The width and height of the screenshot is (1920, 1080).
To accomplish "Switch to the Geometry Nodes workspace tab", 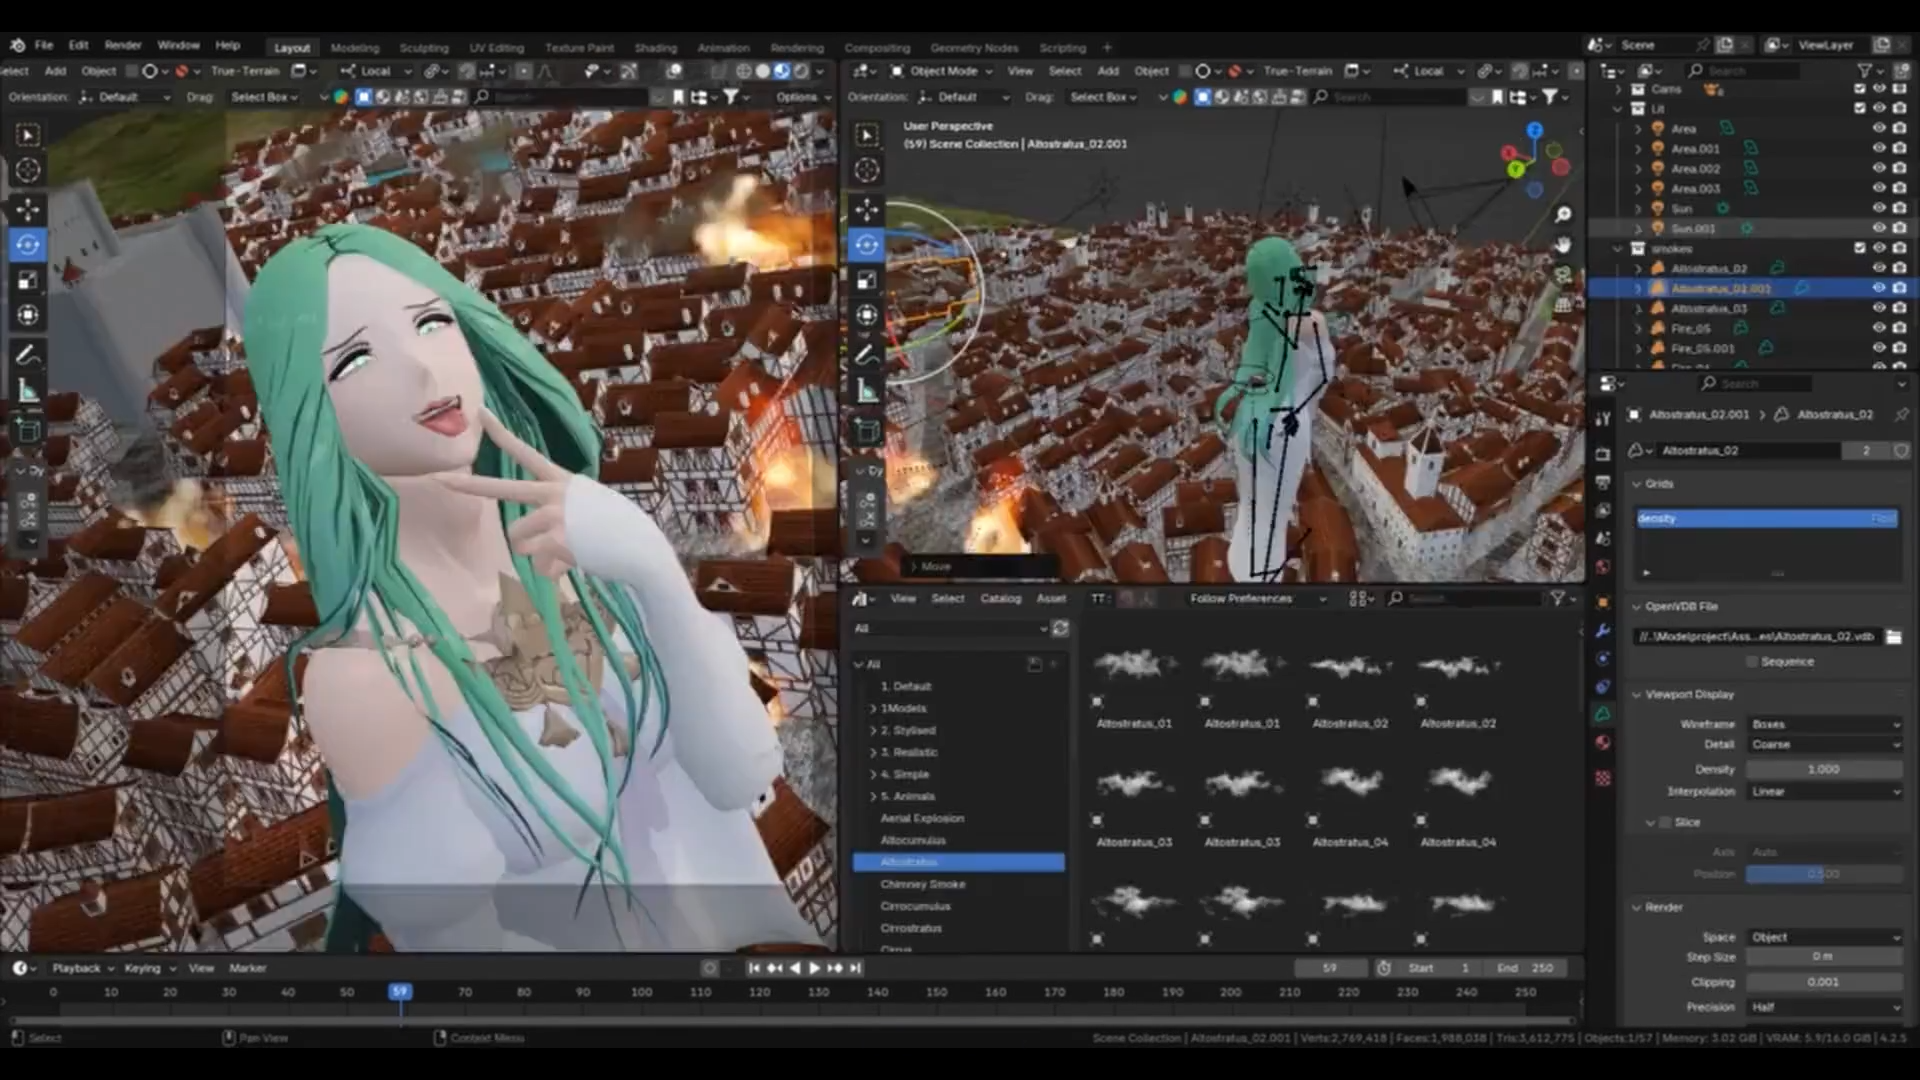I will 974,48.
